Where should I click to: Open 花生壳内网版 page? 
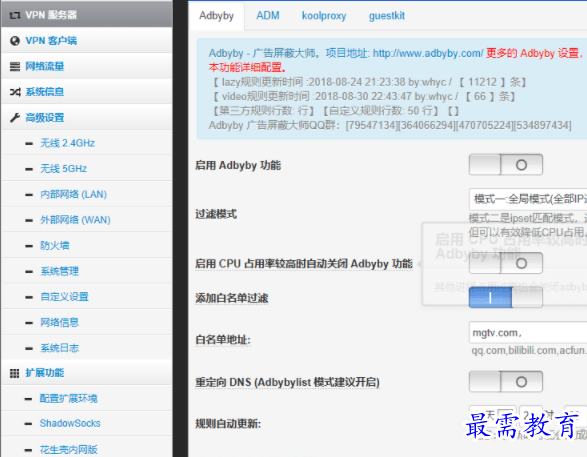69,450
